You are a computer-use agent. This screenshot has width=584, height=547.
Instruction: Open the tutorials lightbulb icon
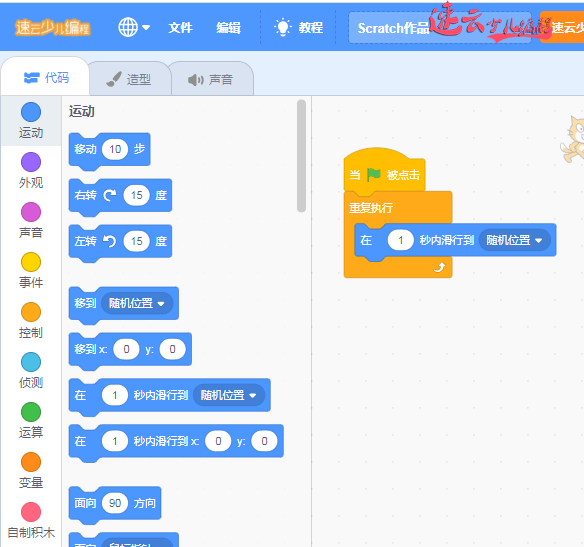point(282,27)
